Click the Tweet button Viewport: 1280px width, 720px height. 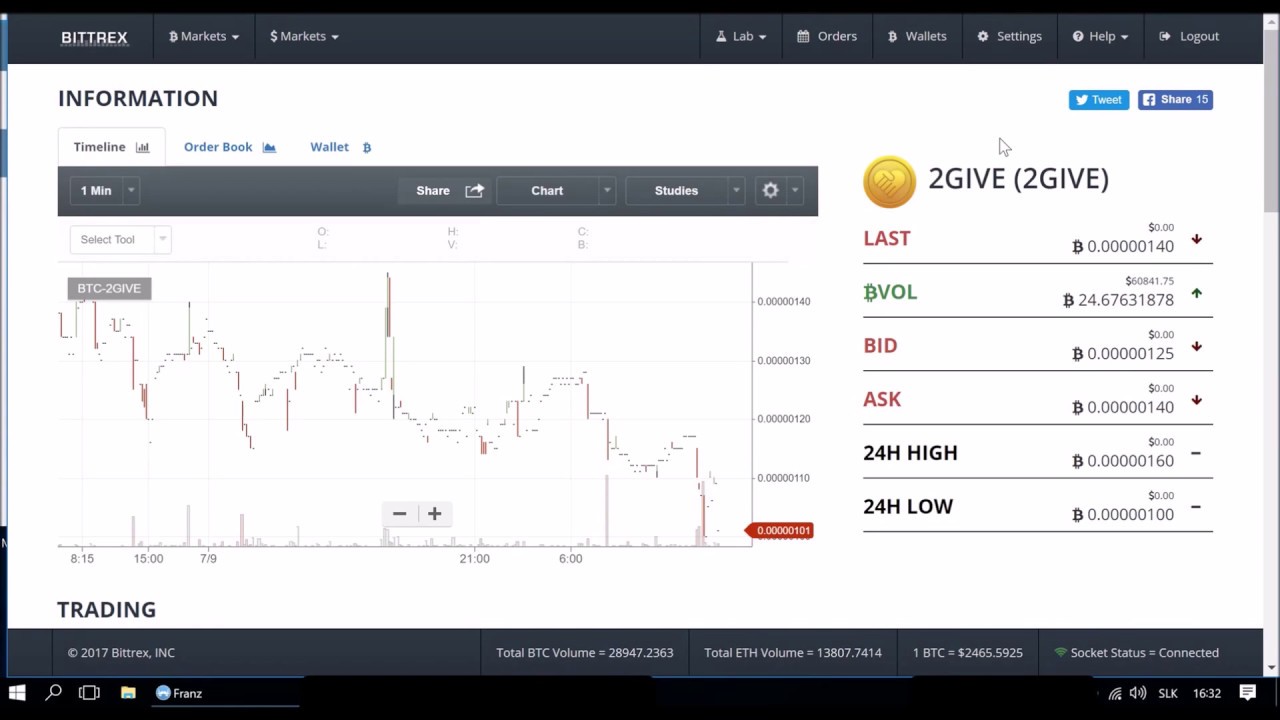pos(1099,99)
